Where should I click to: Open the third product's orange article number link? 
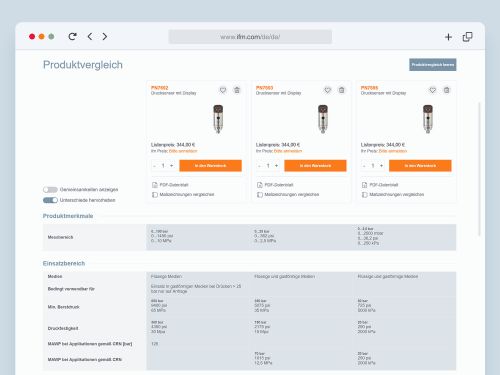pyautogui.click(x=369, y=88)
